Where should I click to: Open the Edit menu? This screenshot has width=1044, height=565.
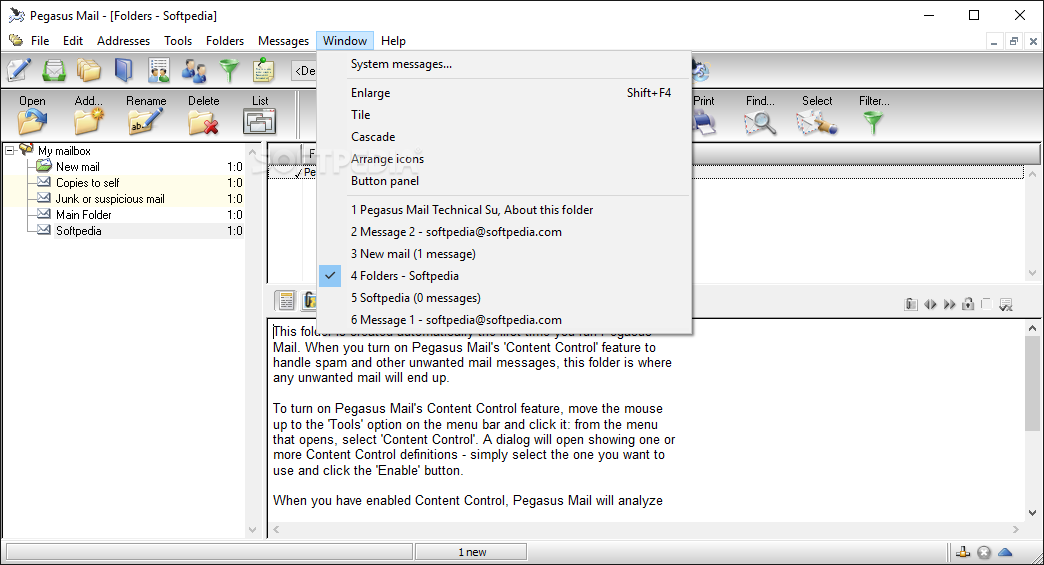73,41
